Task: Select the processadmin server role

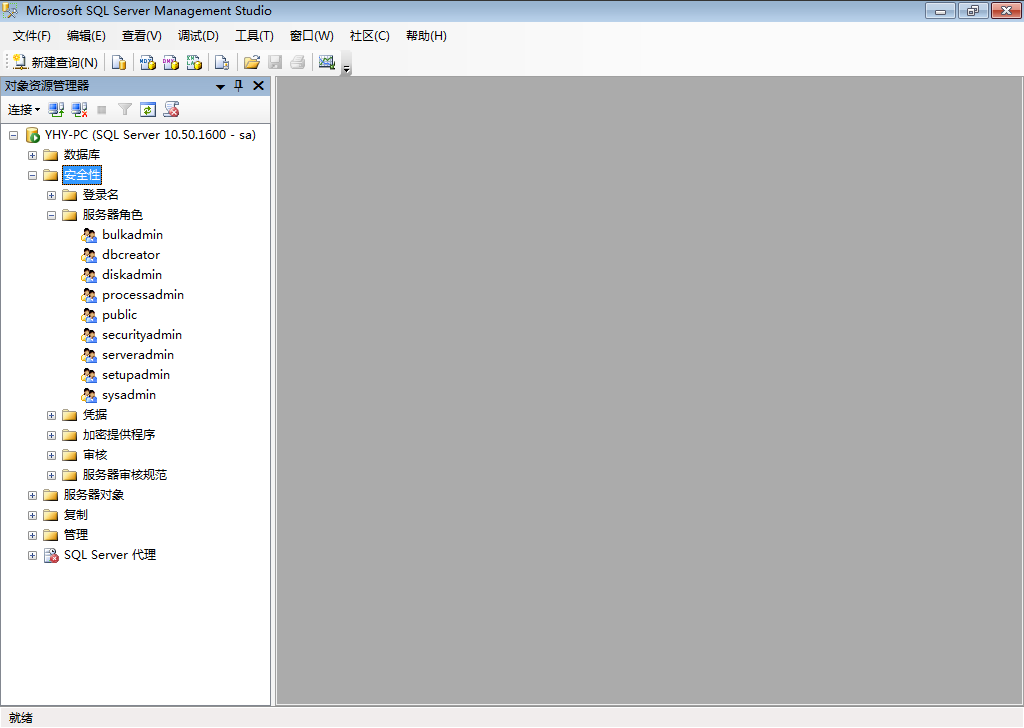Action: pyautogui.click(x=143, y=294)
